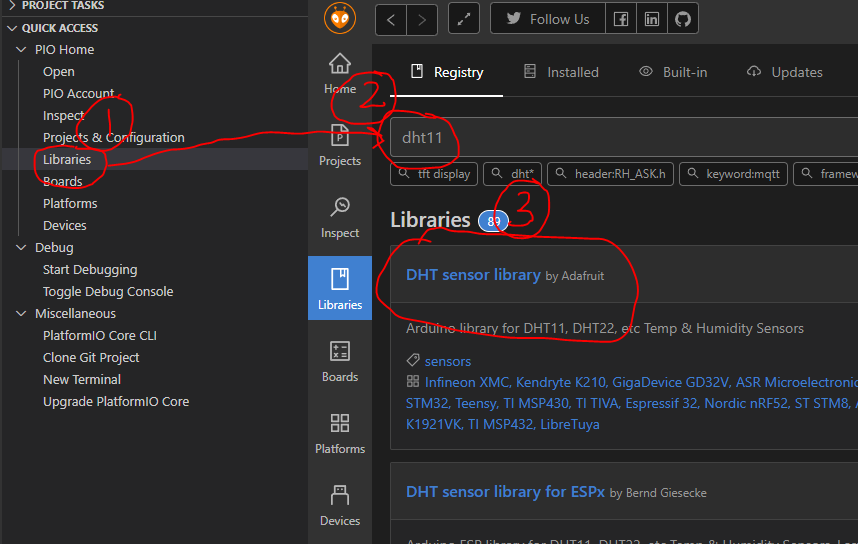Select Upgrade PlatformIO Core
Screen dimensions: 858x544
point(116,402)
